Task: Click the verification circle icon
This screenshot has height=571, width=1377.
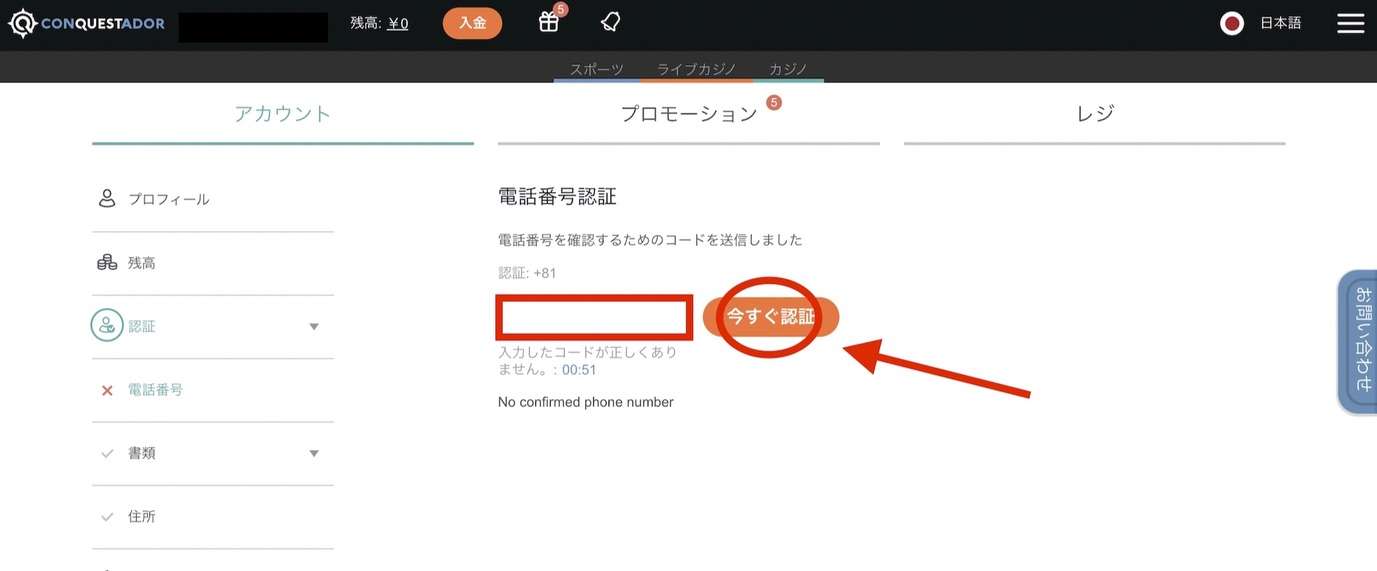Action: pos(107,325)
